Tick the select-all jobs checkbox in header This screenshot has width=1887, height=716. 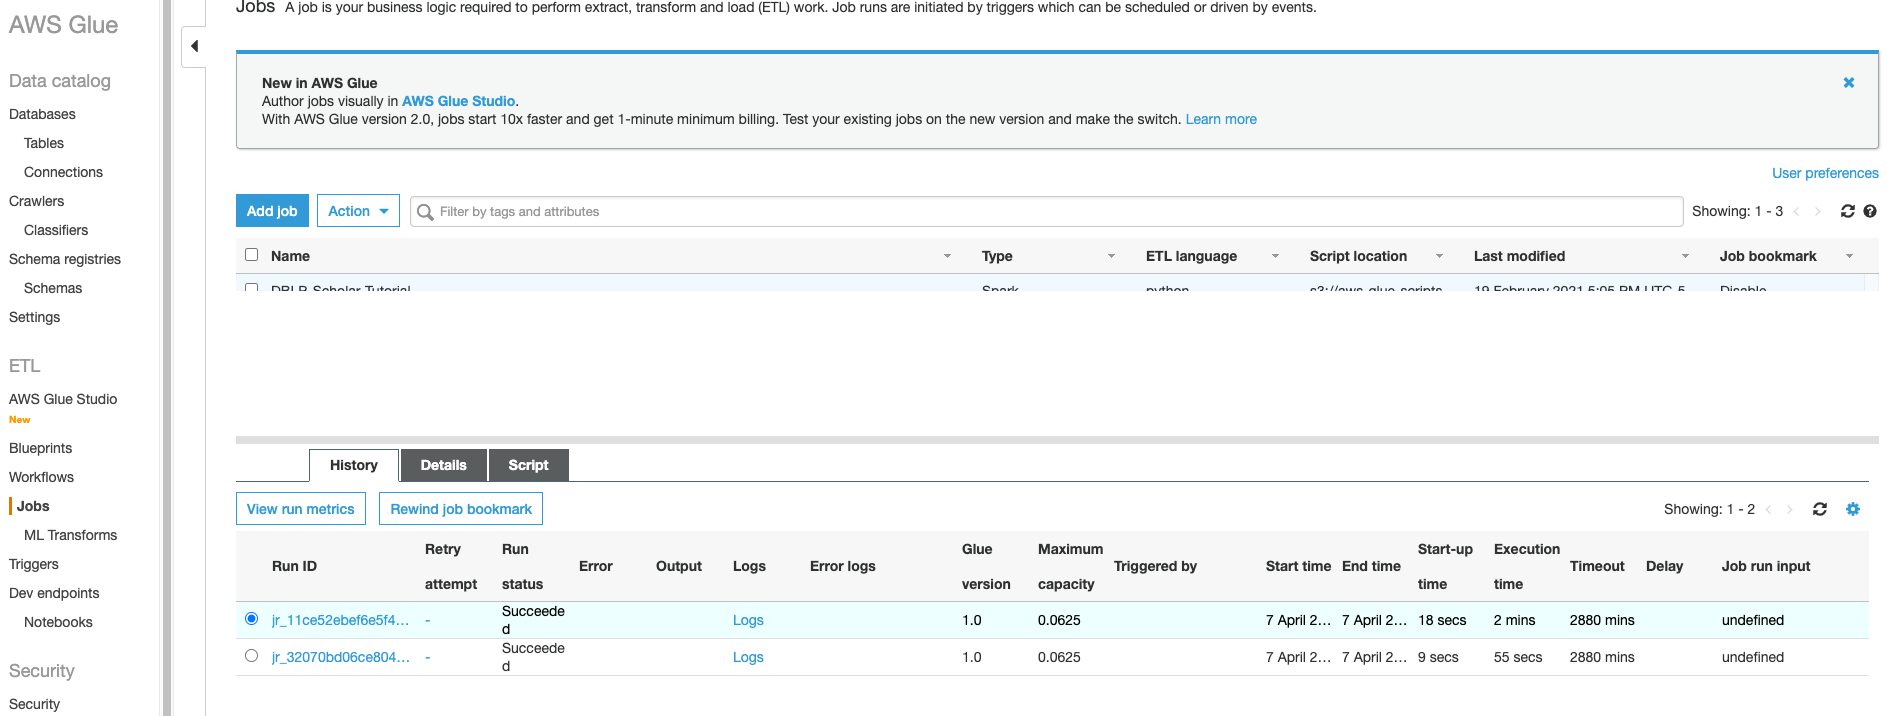point(252,255)
